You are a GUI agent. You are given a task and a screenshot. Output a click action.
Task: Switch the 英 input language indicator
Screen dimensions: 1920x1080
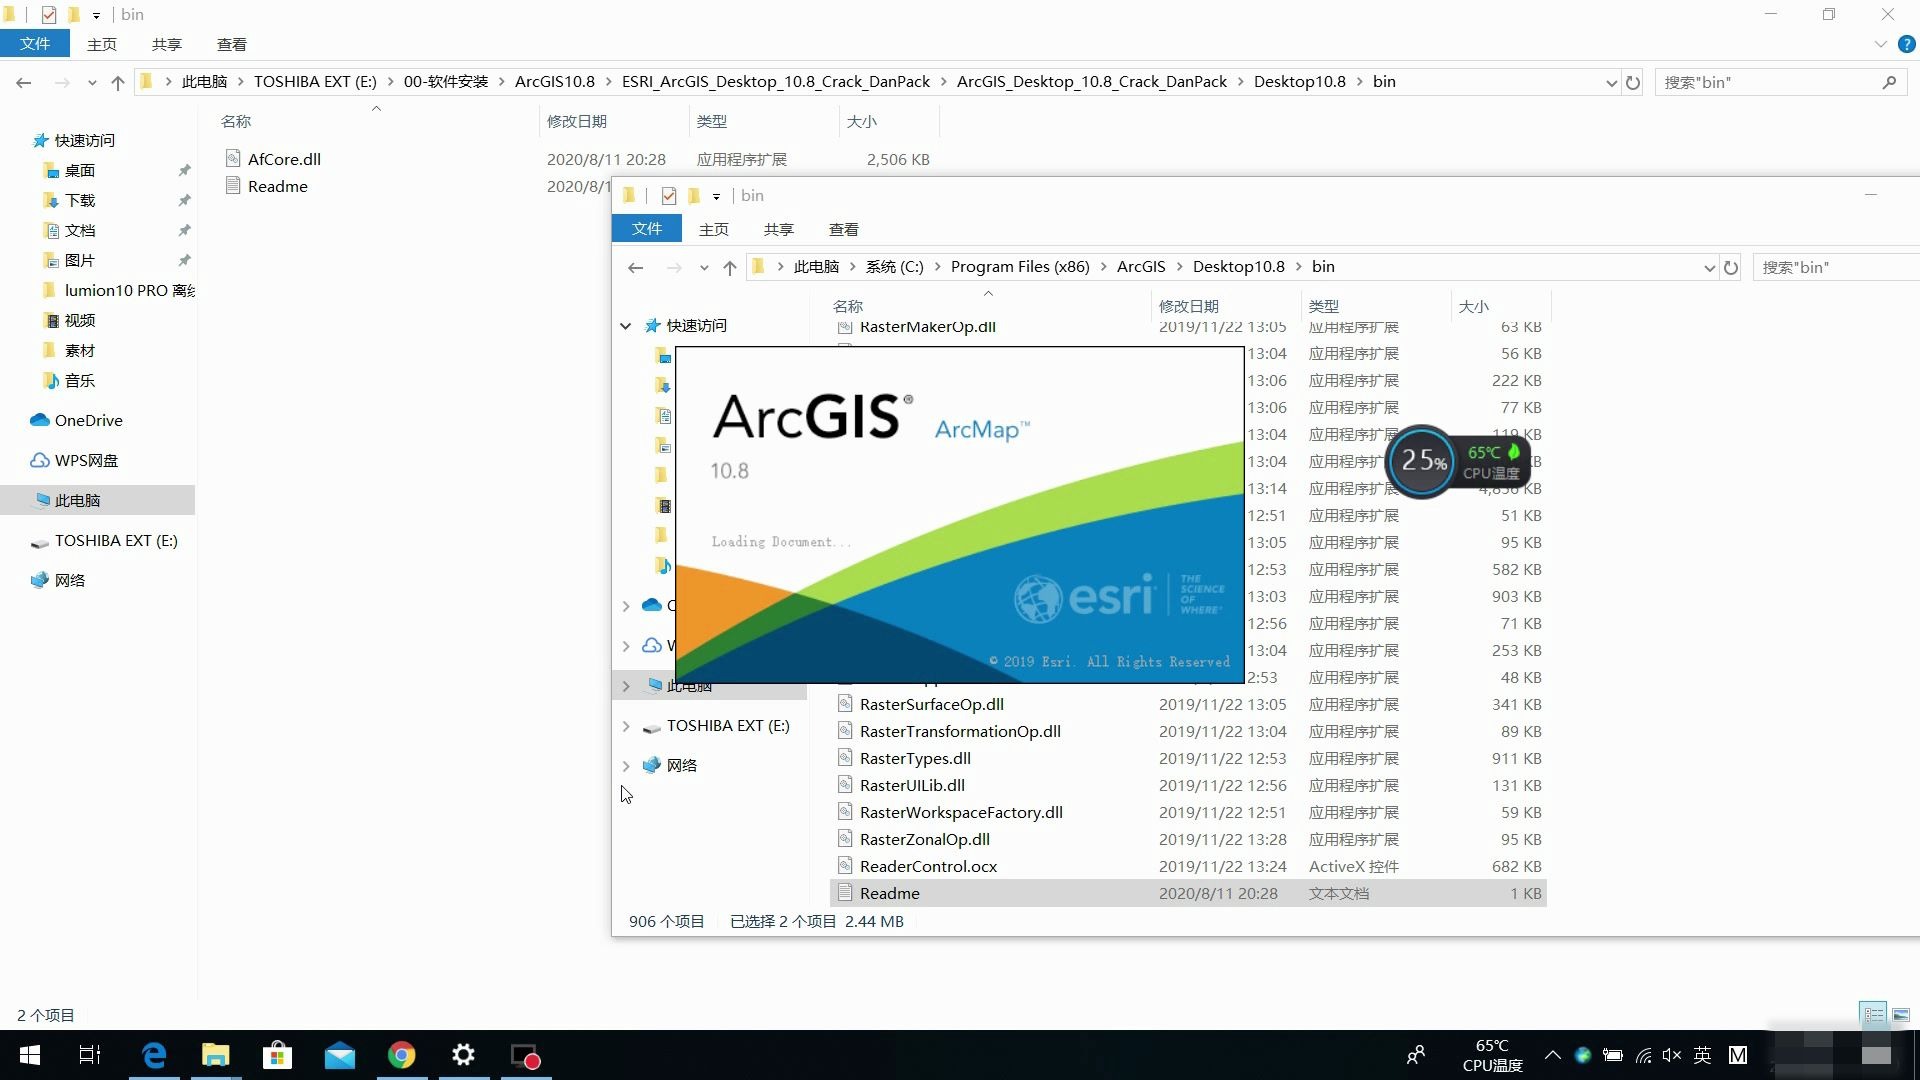(x=1703, y=1055)
